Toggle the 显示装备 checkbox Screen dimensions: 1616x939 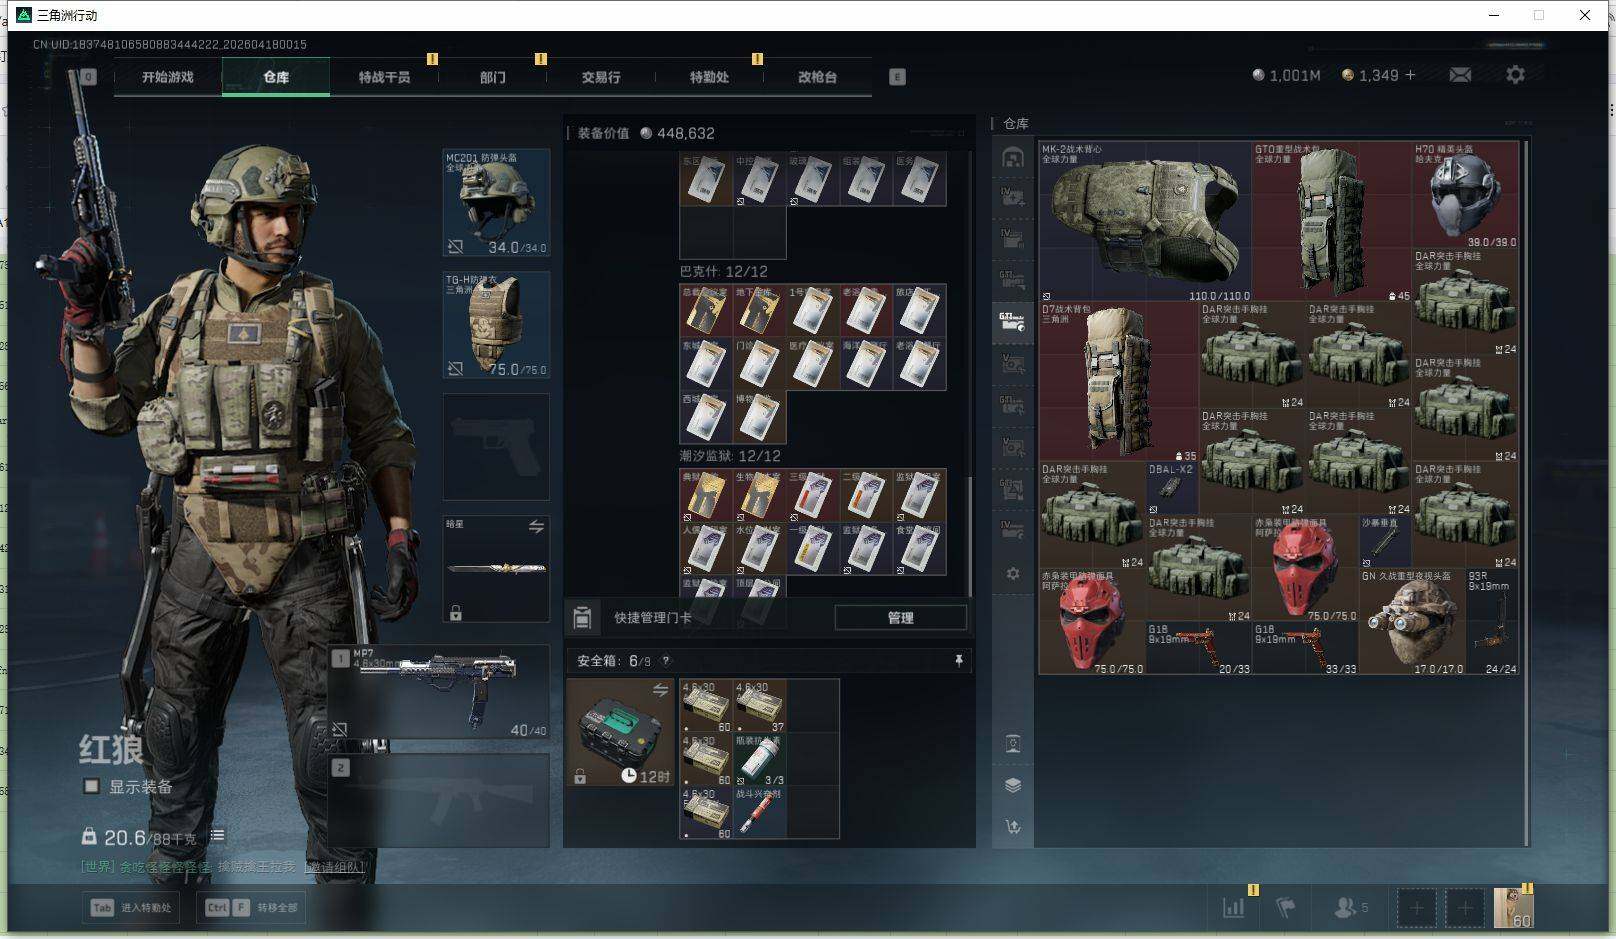pyautogui.click(x=91, y=786)
